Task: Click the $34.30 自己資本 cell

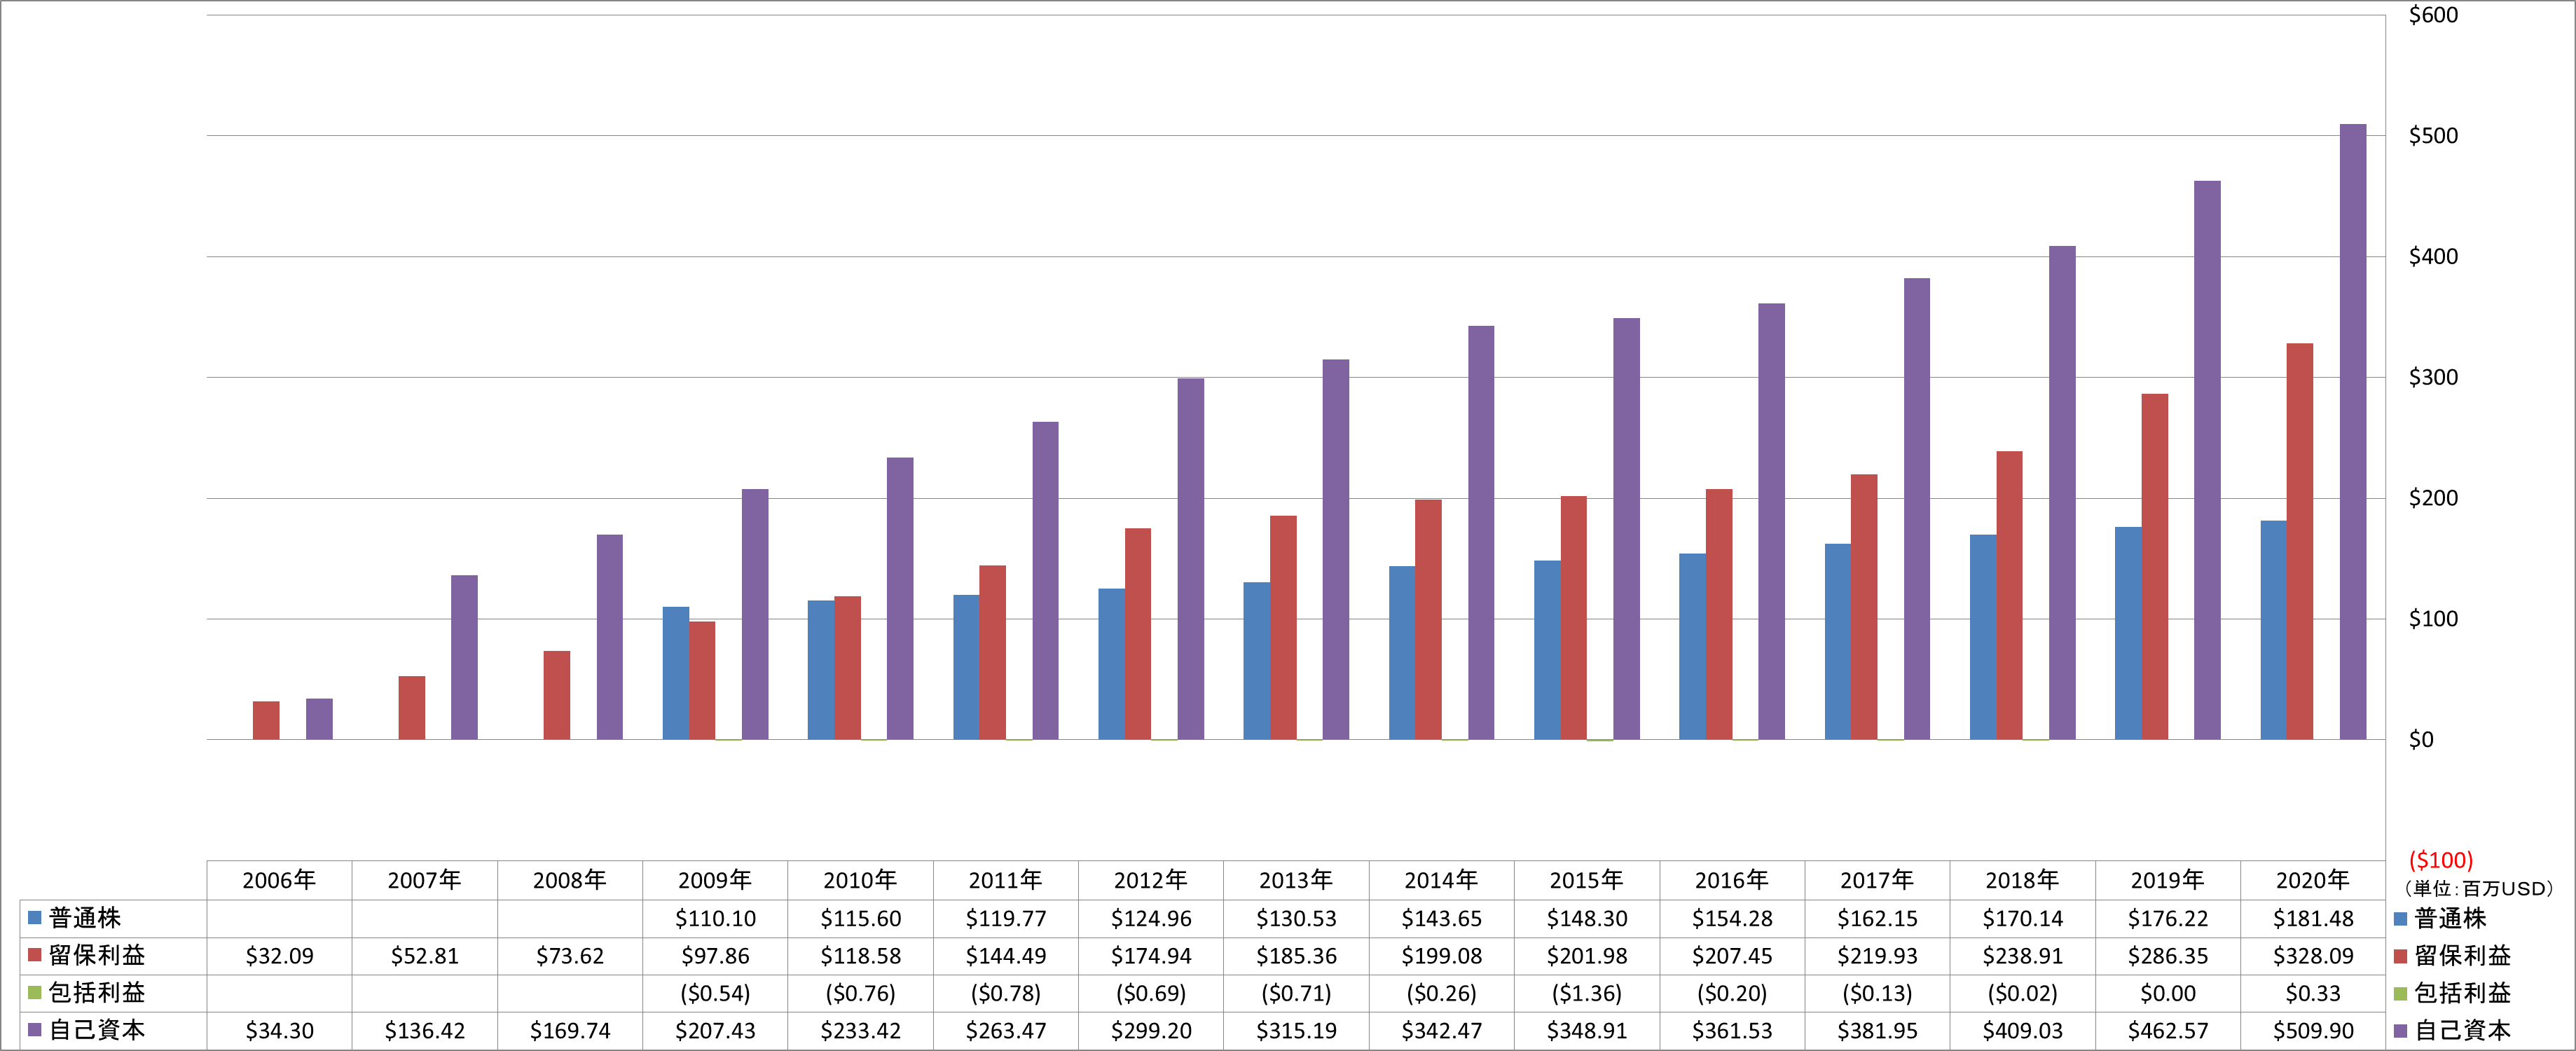Action: coord(279,1031)
